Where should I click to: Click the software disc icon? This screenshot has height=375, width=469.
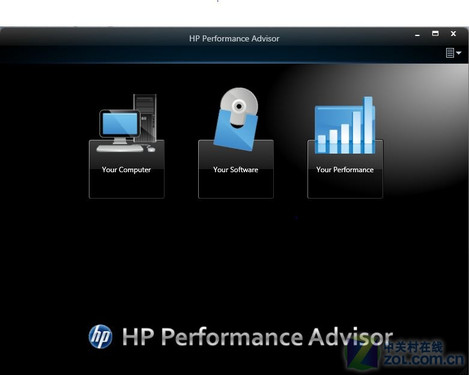[236, 119]
